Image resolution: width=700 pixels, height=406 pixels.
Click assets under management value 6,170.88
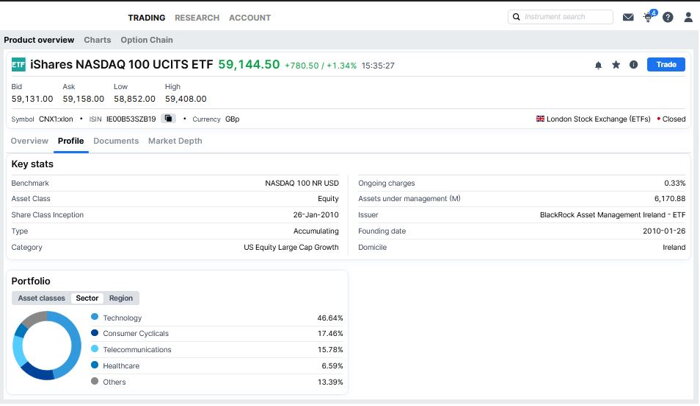[670, 199]
